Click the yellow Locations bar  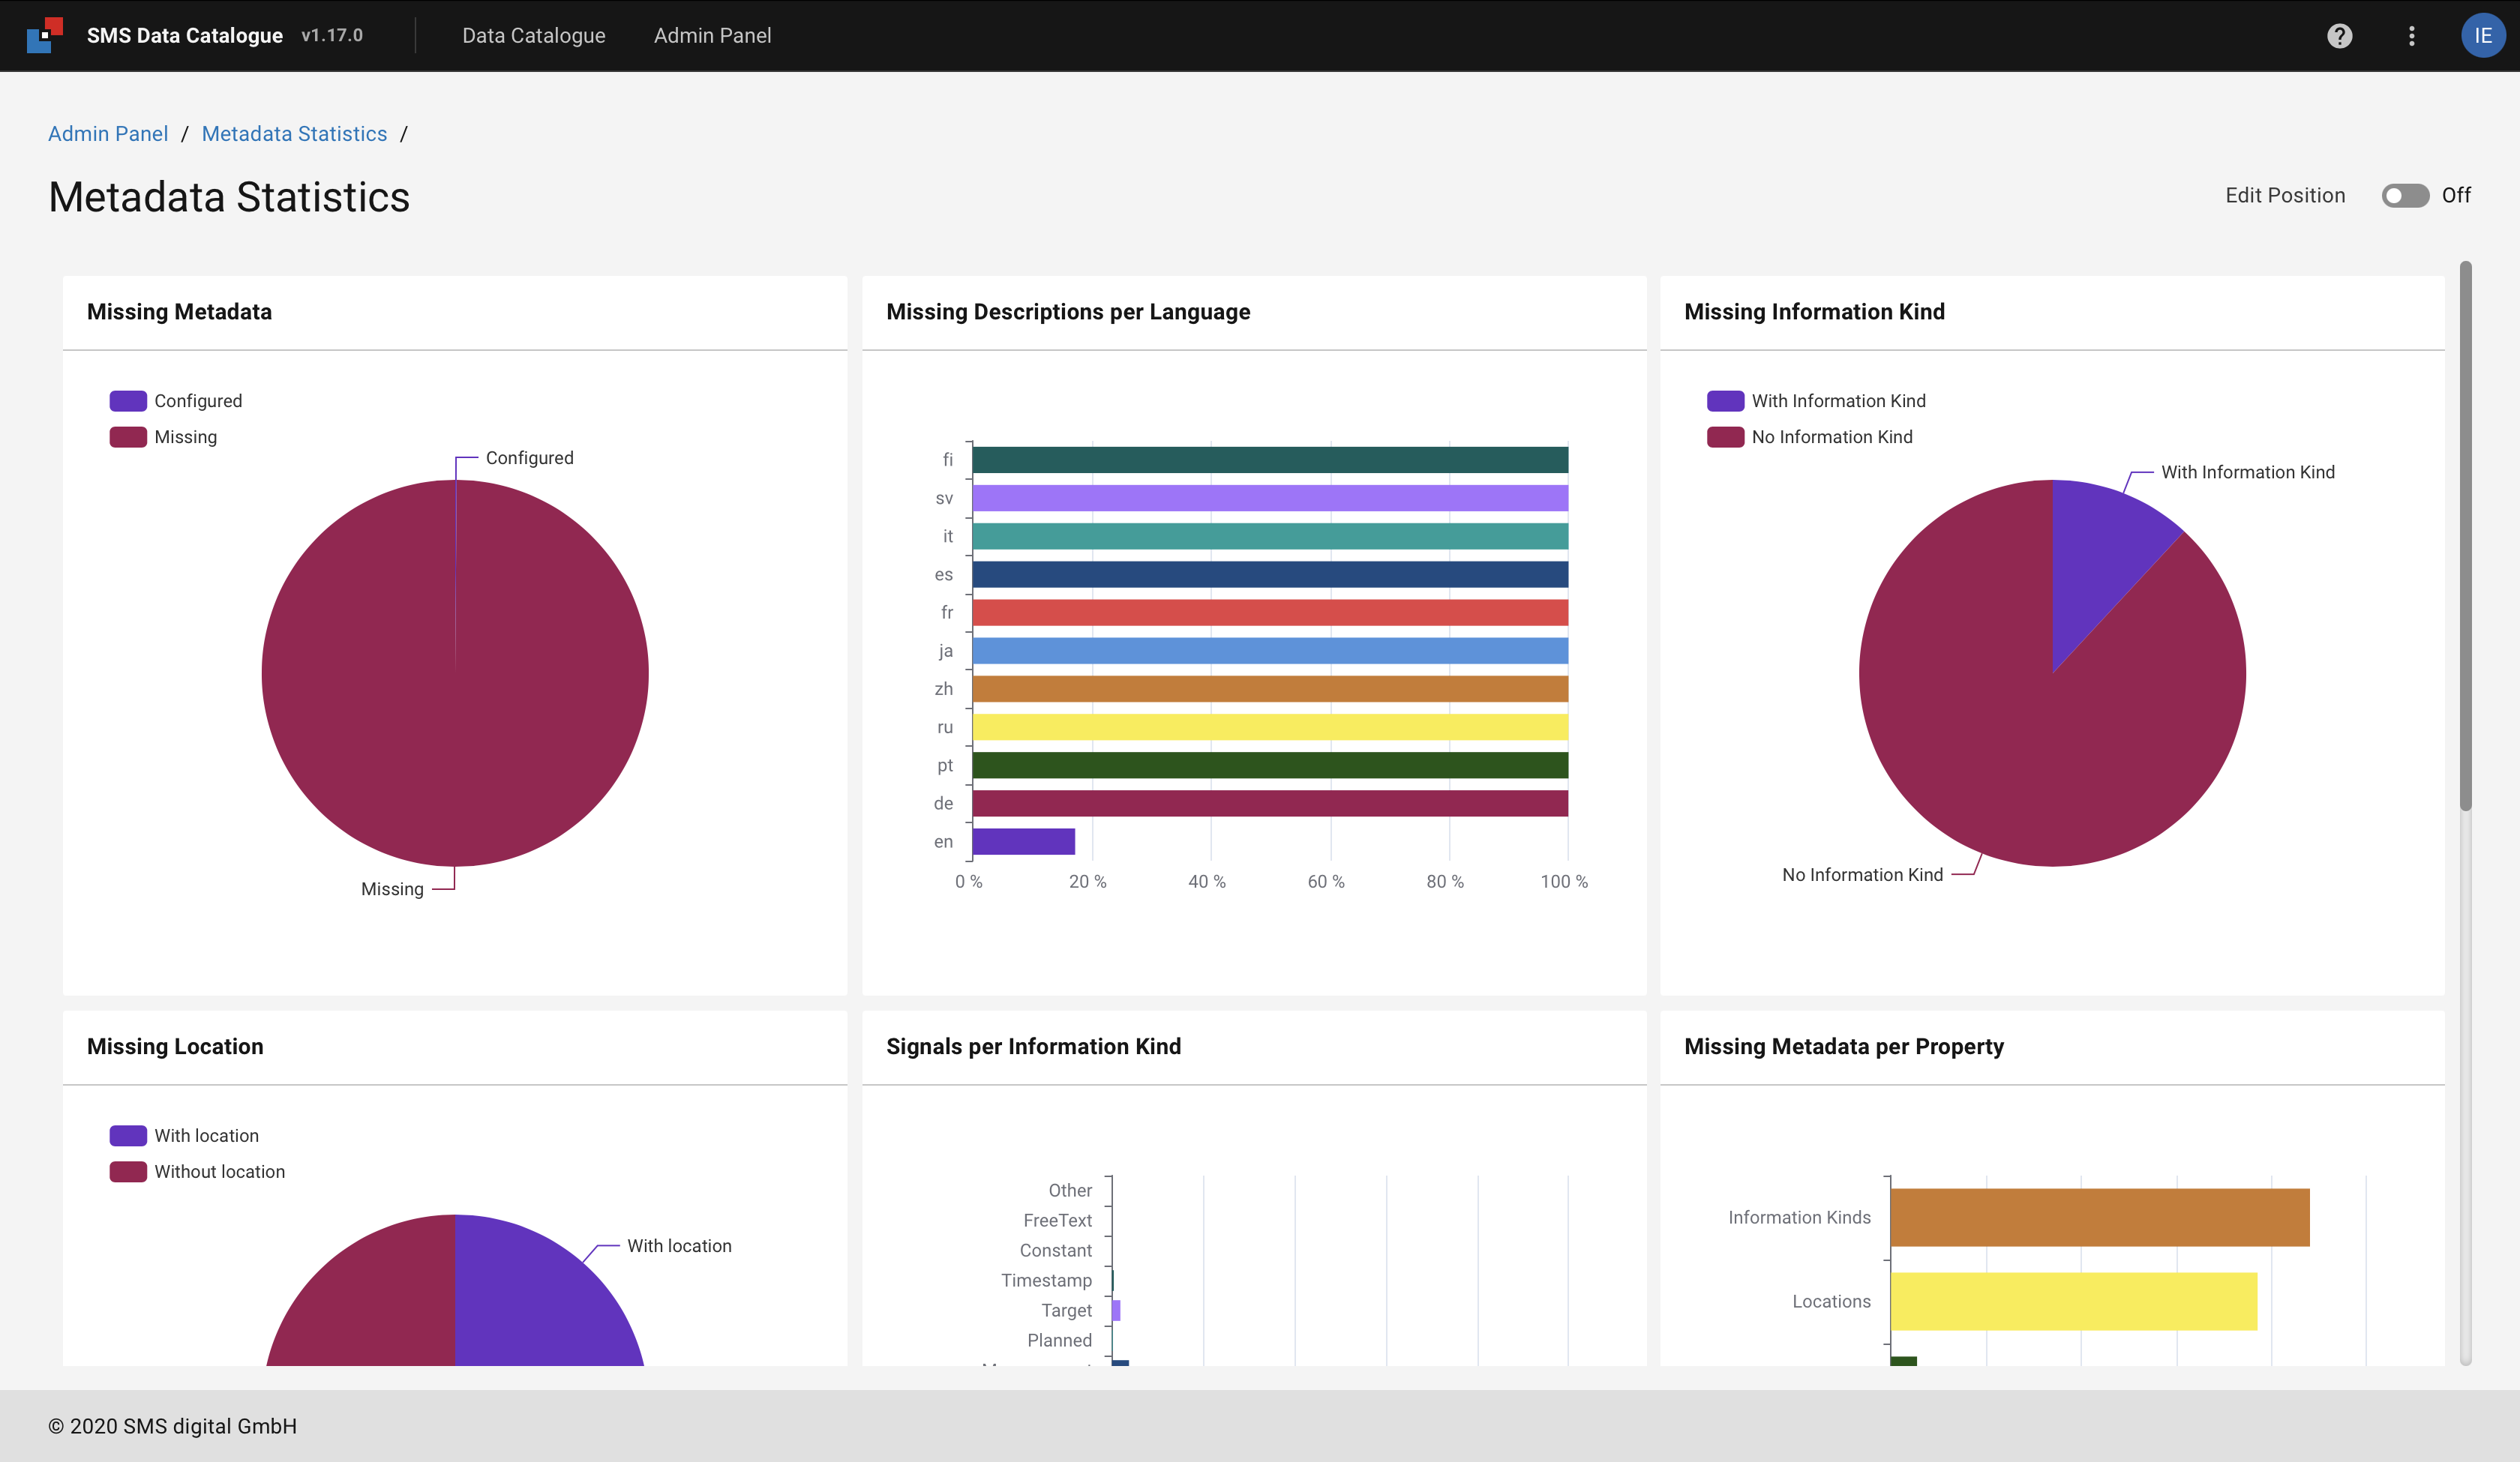[x=2073, y=1301]
